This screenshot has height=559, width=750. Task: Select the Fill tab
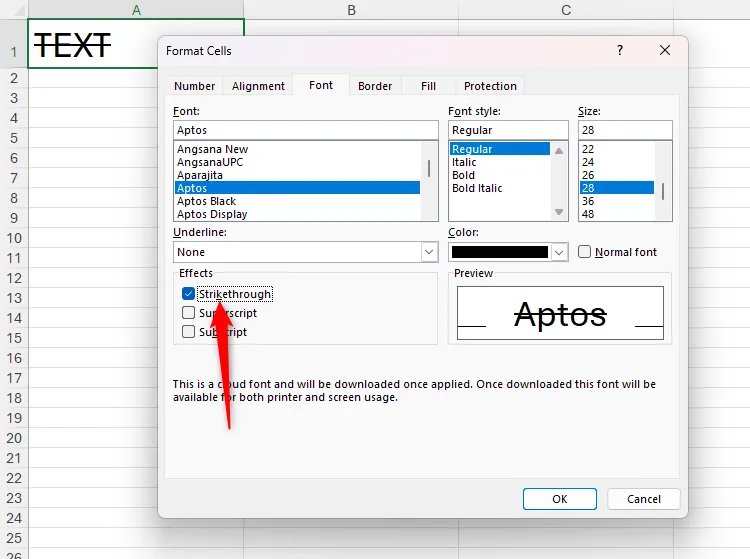coord(428,86)
